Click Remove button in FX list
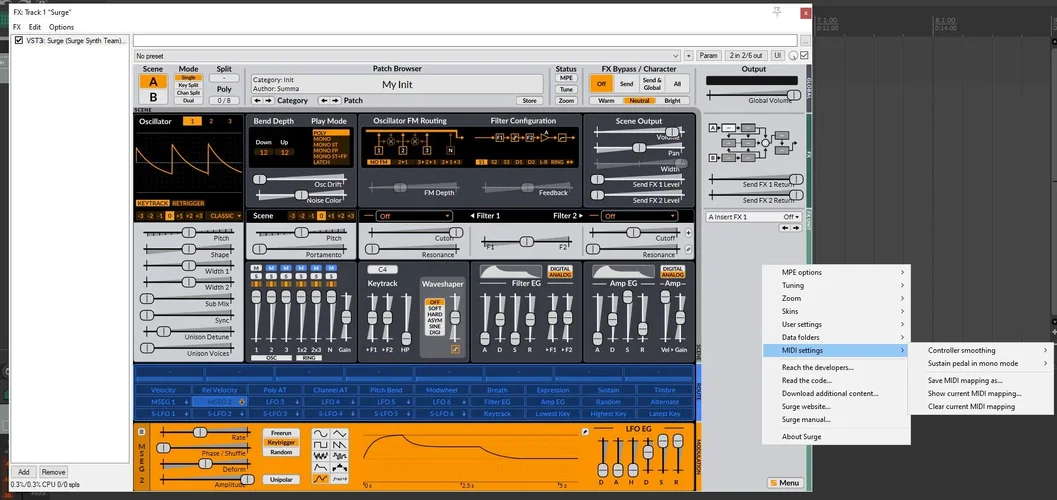The width and height of the screenshot is (1057, 500). pyautogui.click(x=53, y=472)
